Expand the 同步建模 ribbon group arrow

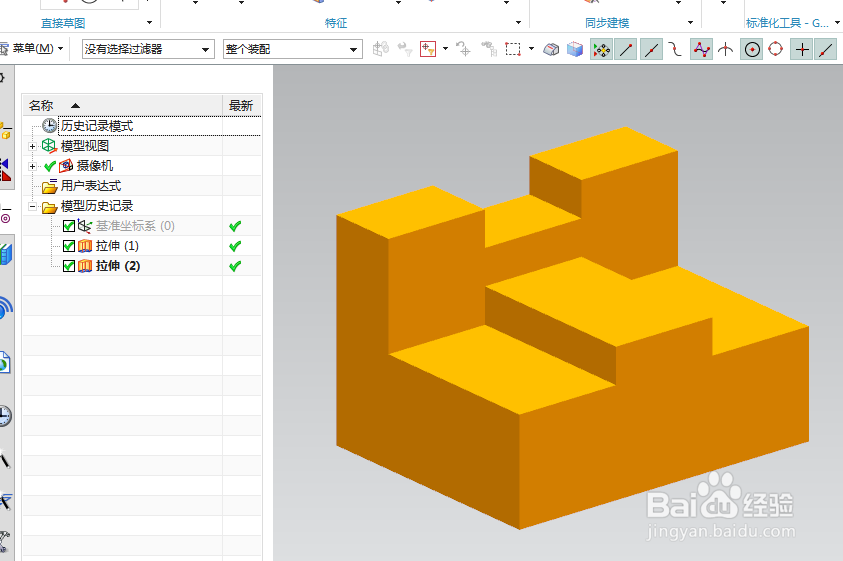[690, 23]
